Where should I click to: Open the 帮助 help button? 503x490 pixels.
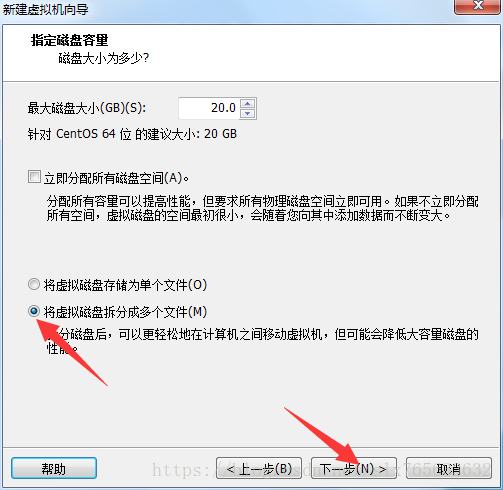tap(54, 468)
